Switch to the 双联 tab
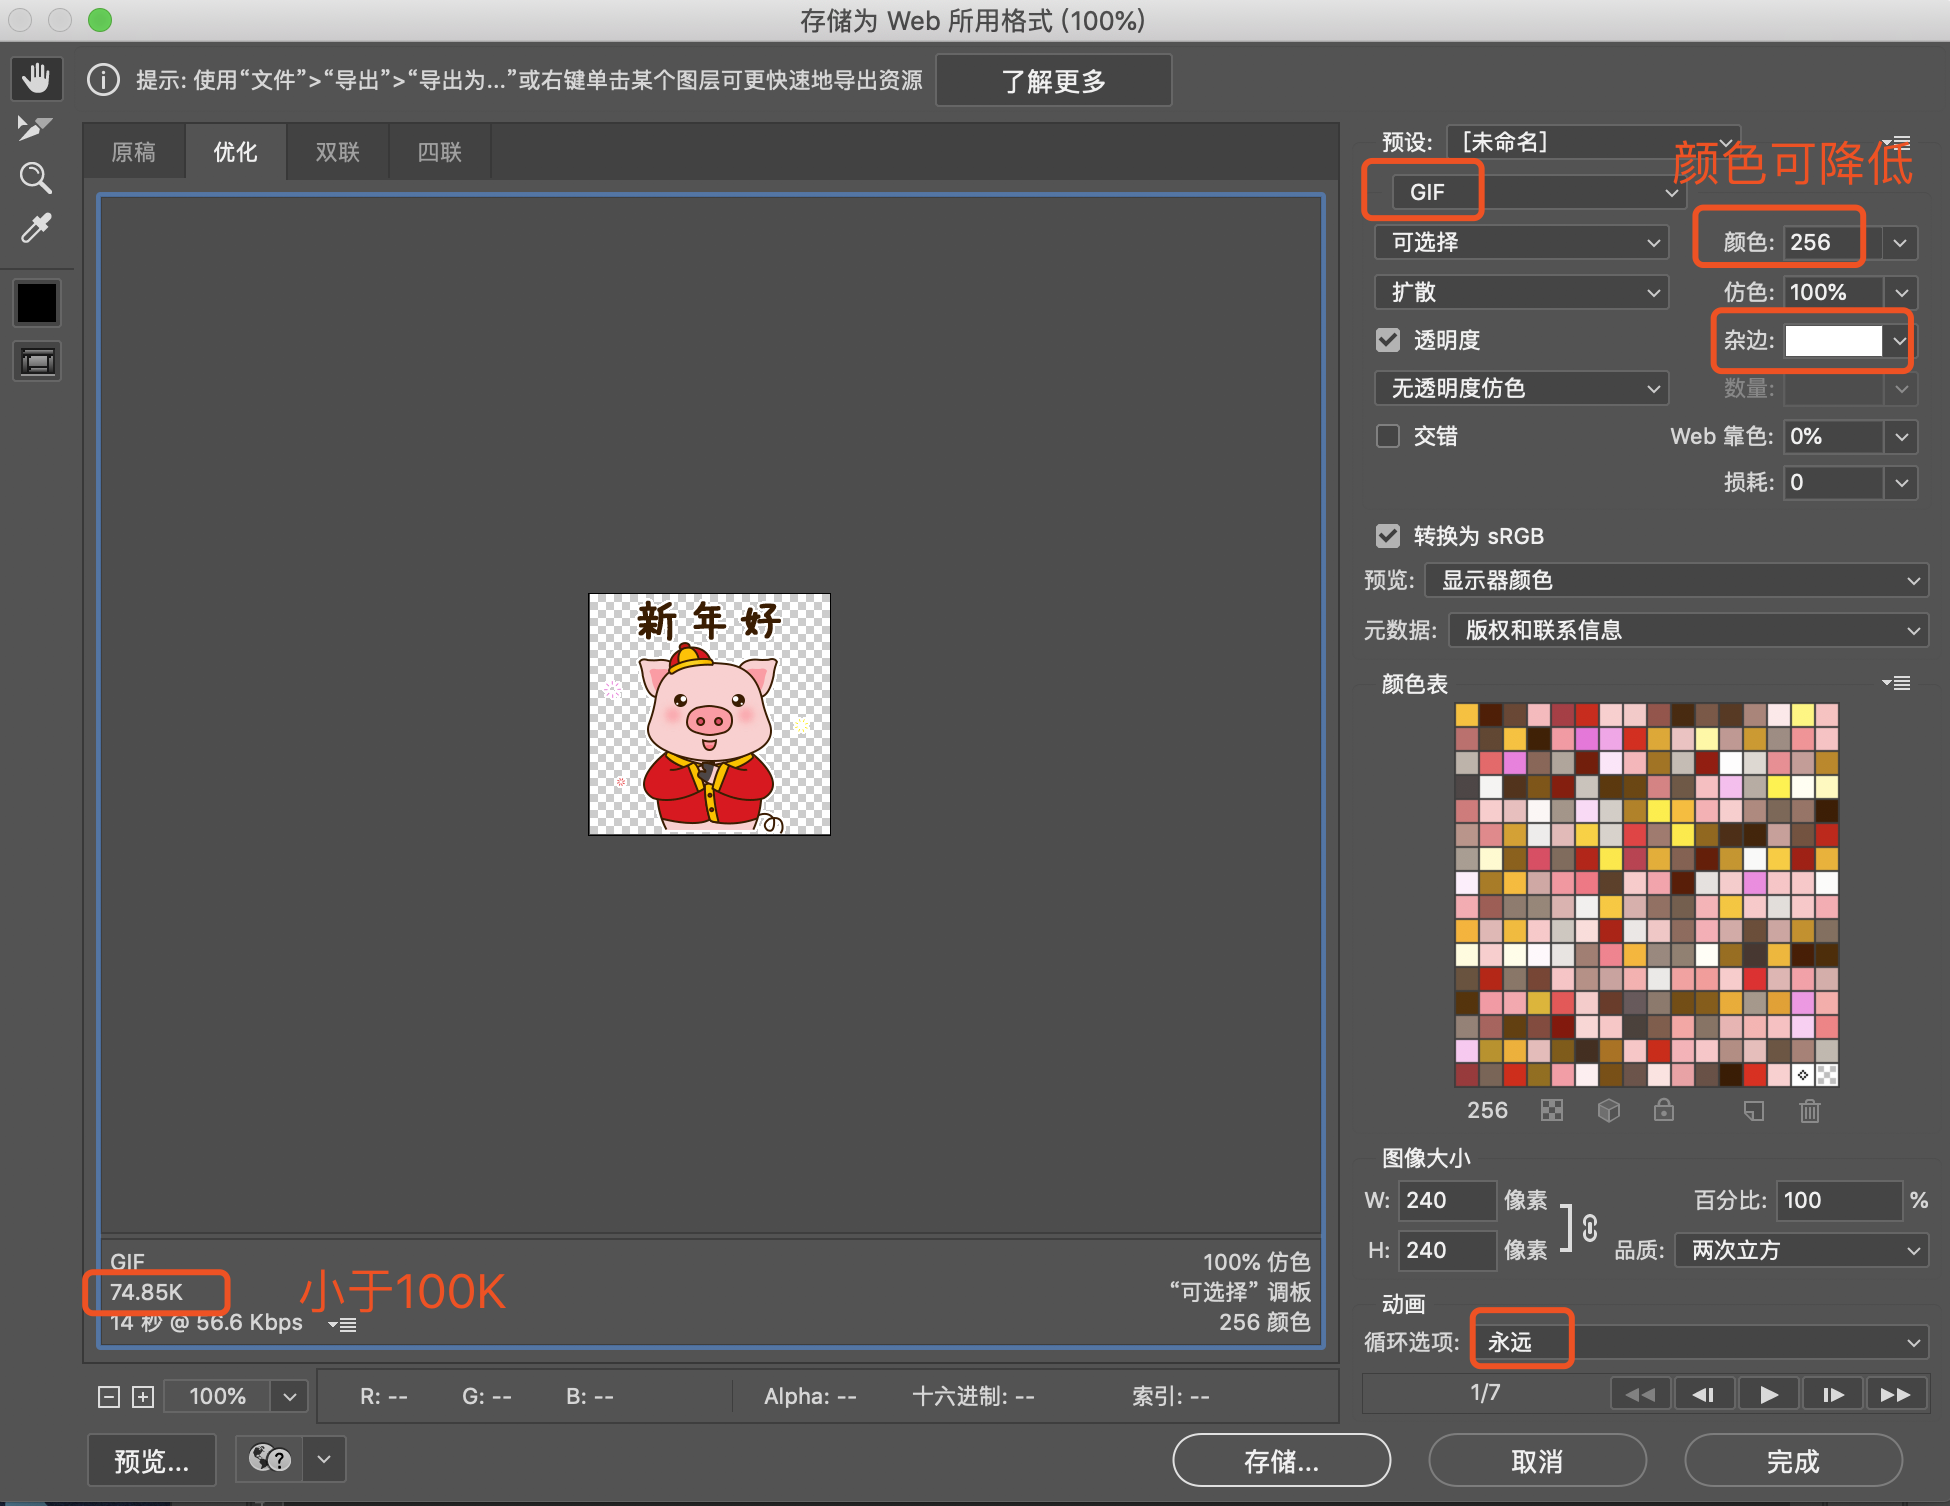 tap(337, 152)
